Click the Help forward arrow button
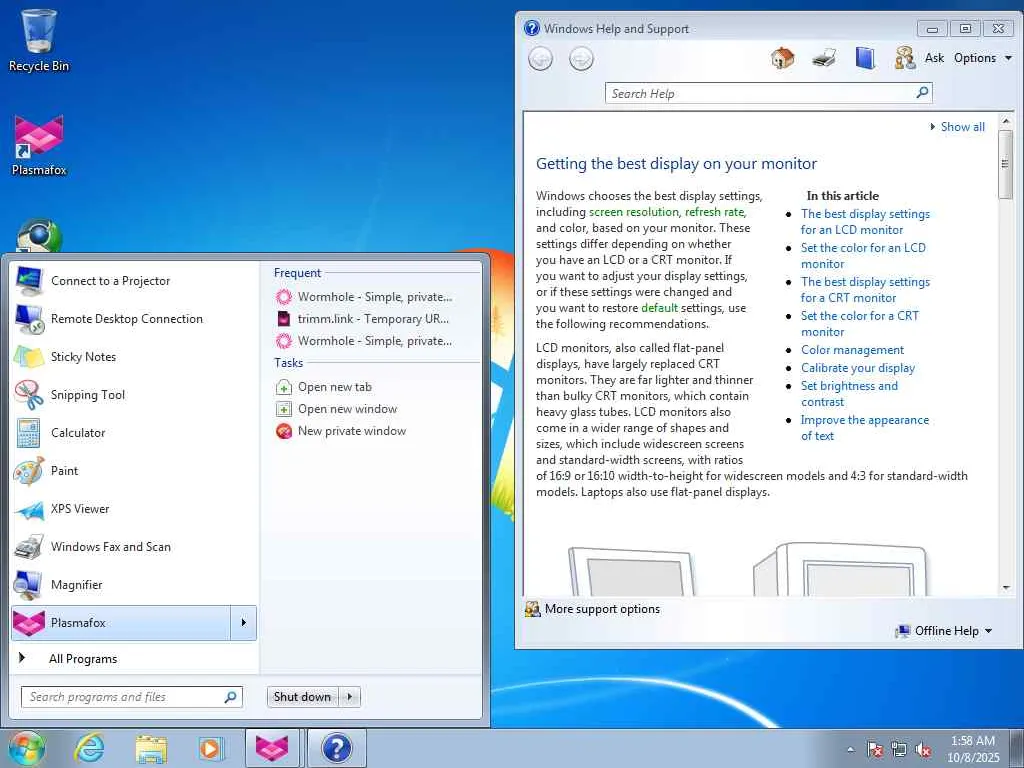Image resolution: width=1024 pixels, height=768 pixels. 581,59
